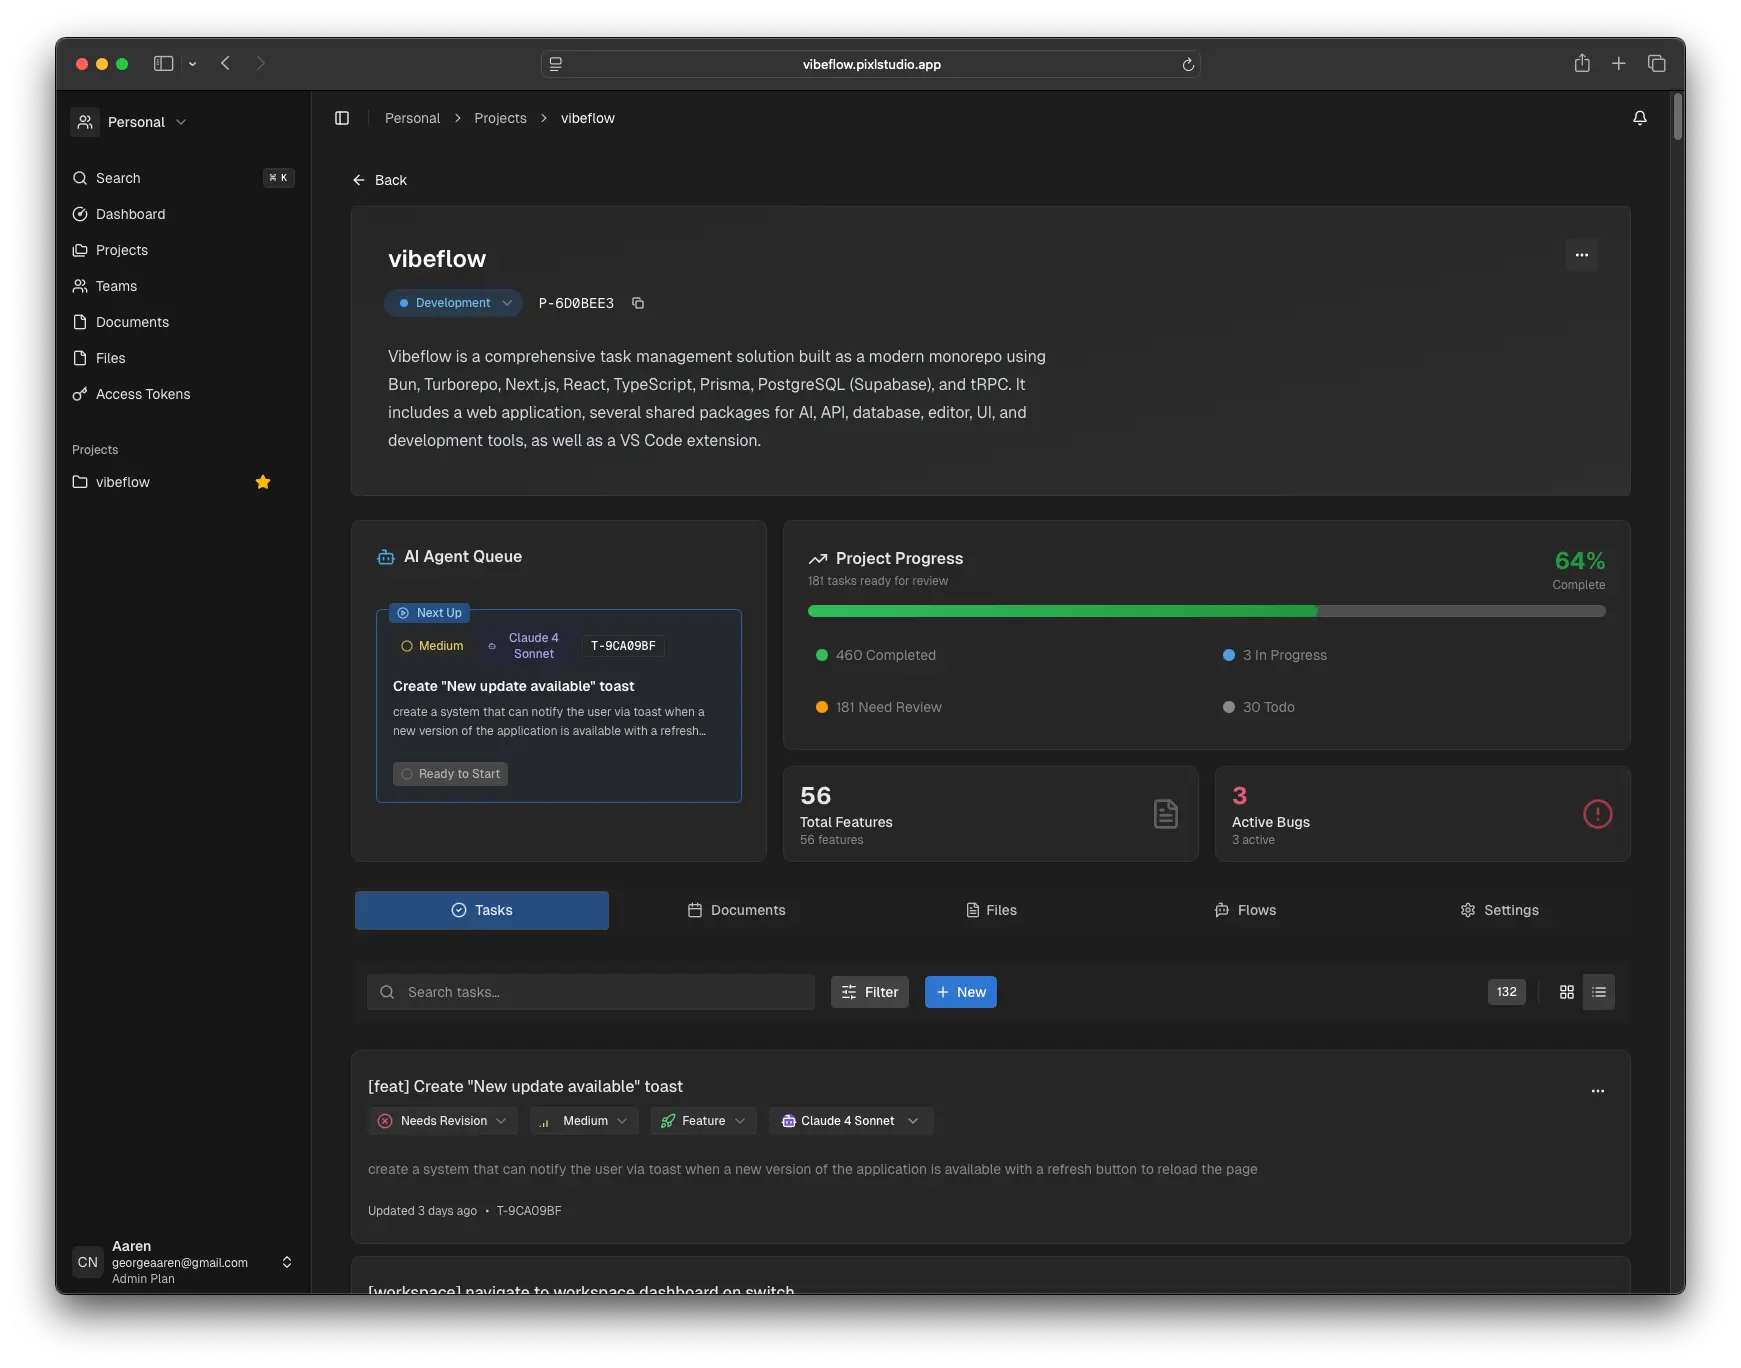Screen dimensions: 1741x1368
Task: Click the browser address bar
Action: (871, 64)
